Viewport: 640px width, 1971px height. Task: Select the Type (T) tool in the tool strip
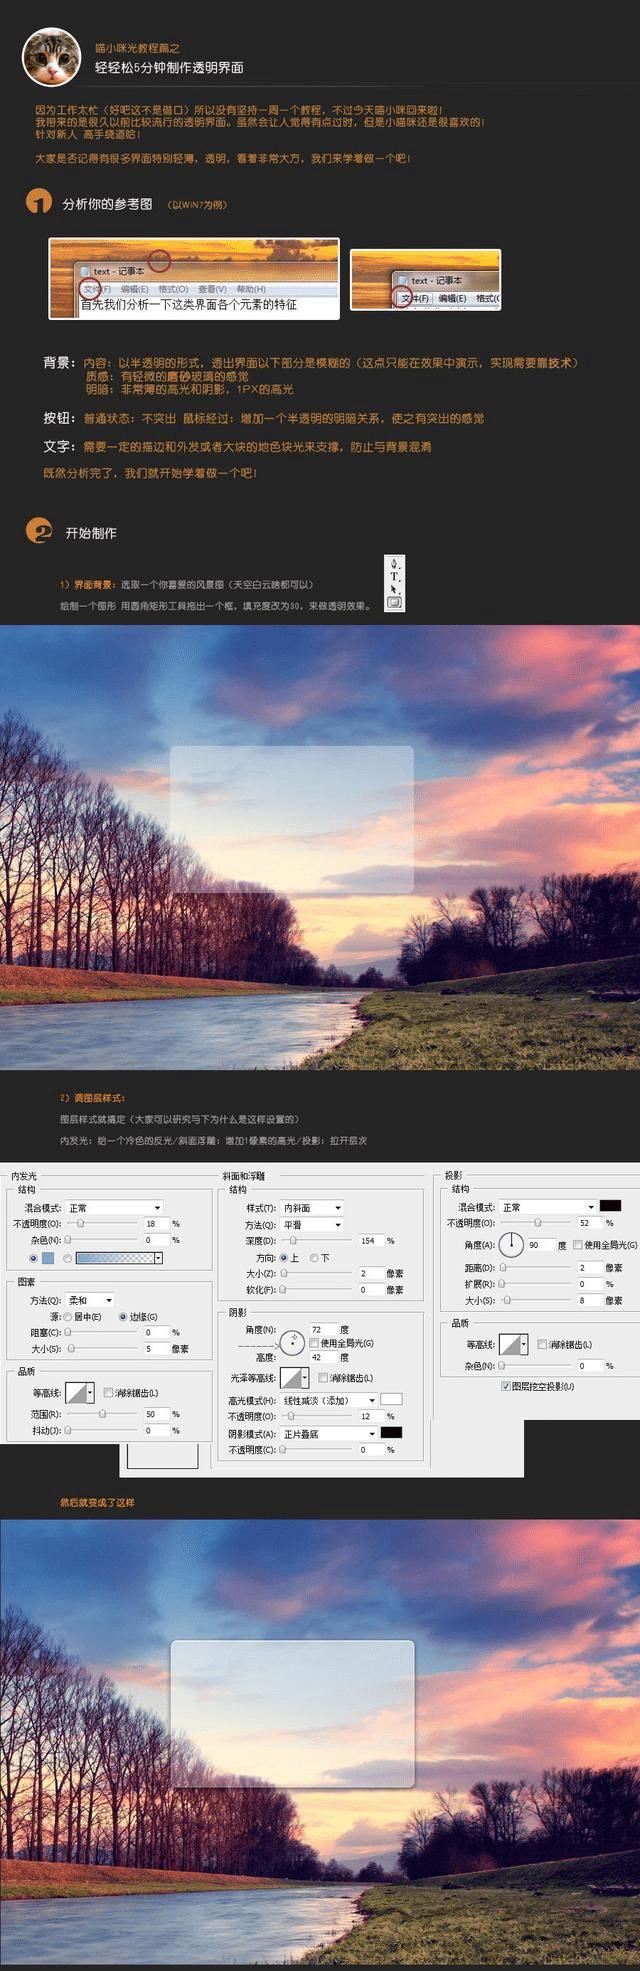click(x=394, y=576)
